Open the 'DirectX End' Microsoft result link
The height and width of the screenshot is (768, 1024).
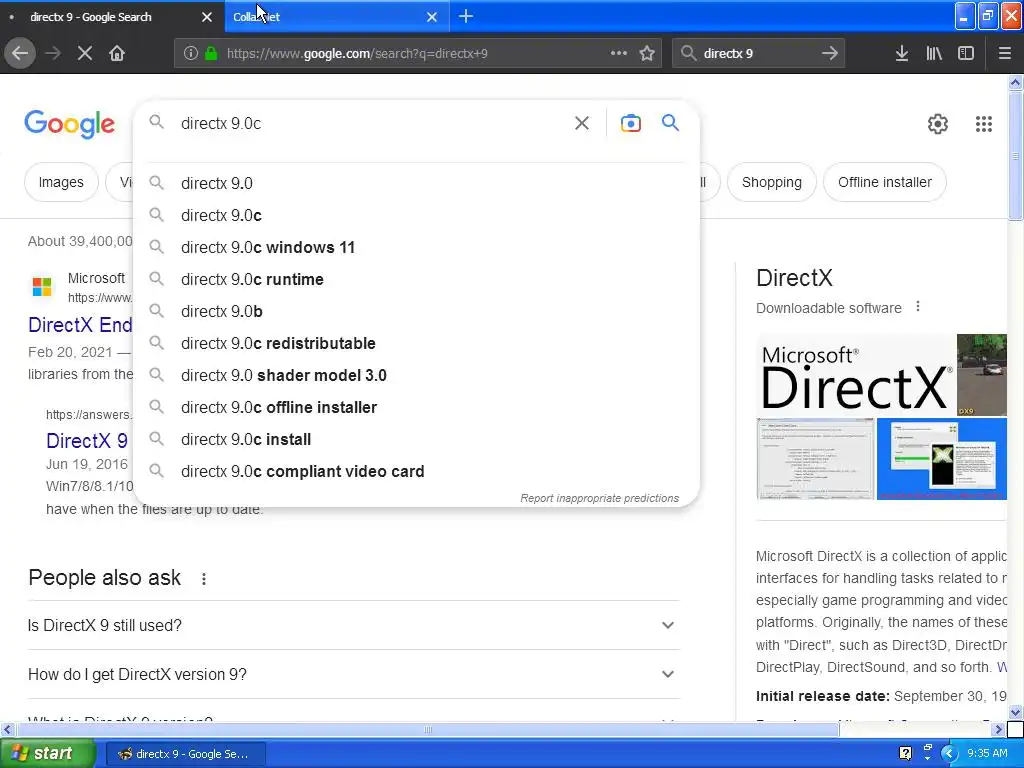(x=80, y=325)
